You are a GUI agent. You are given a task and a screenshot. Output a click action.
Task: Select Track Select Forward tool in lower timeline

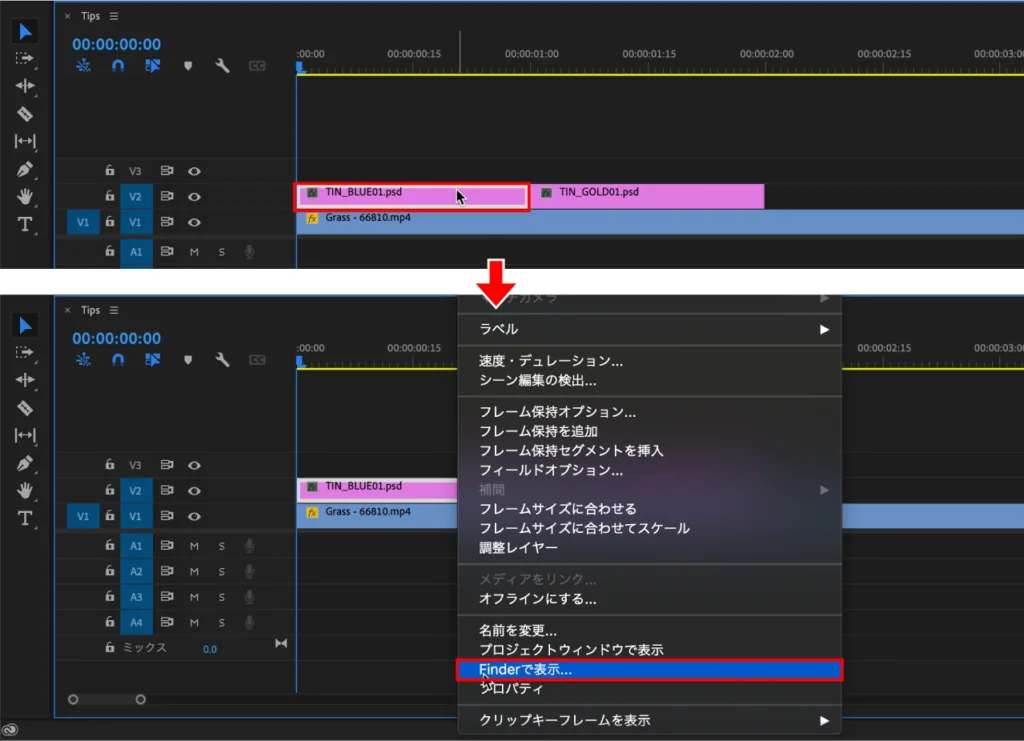[25, 352]
